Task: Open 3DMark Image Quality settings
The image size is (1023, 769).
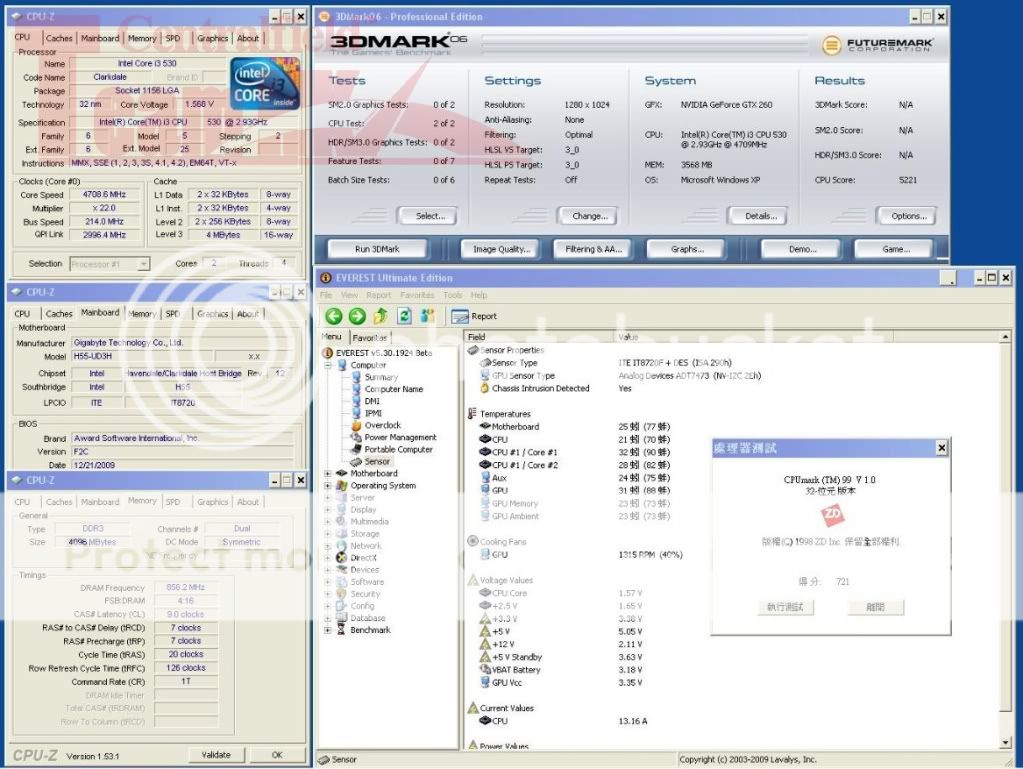Action: [501, 249]
